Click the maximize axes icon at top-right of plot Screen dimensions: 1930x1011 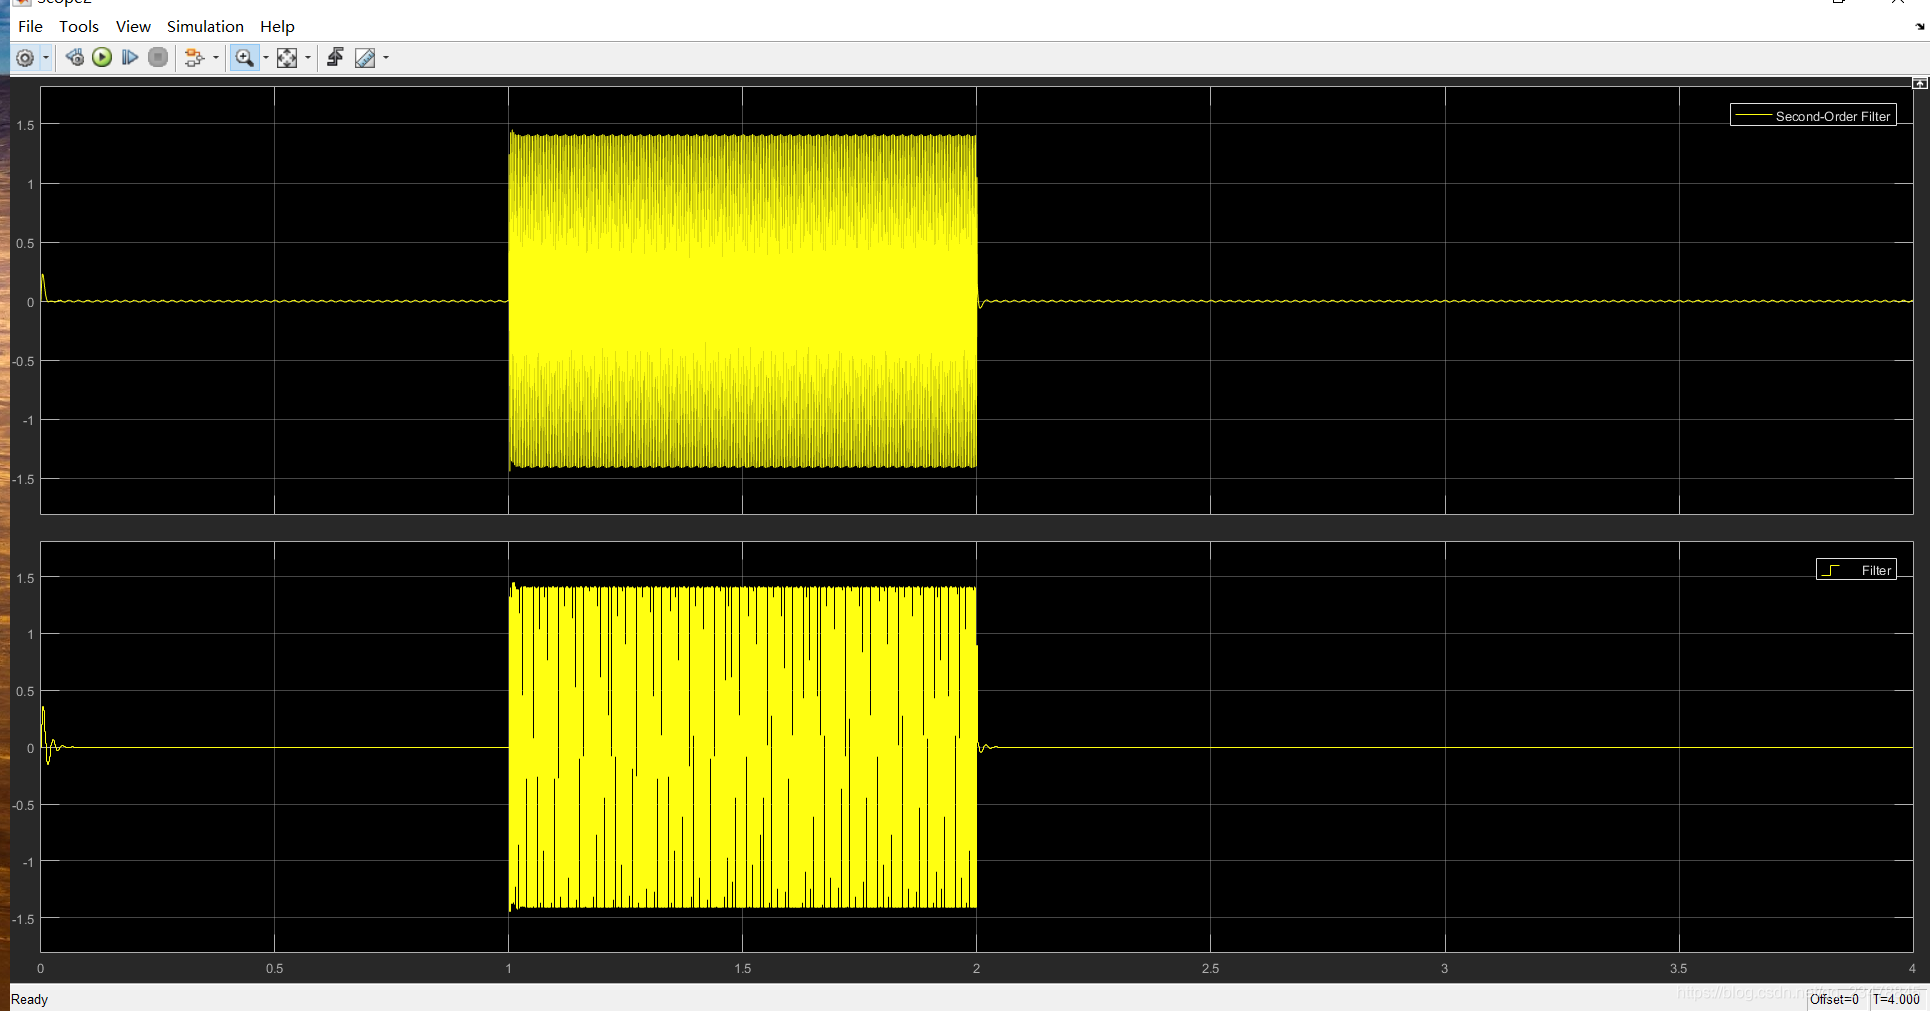(1919, 84)
